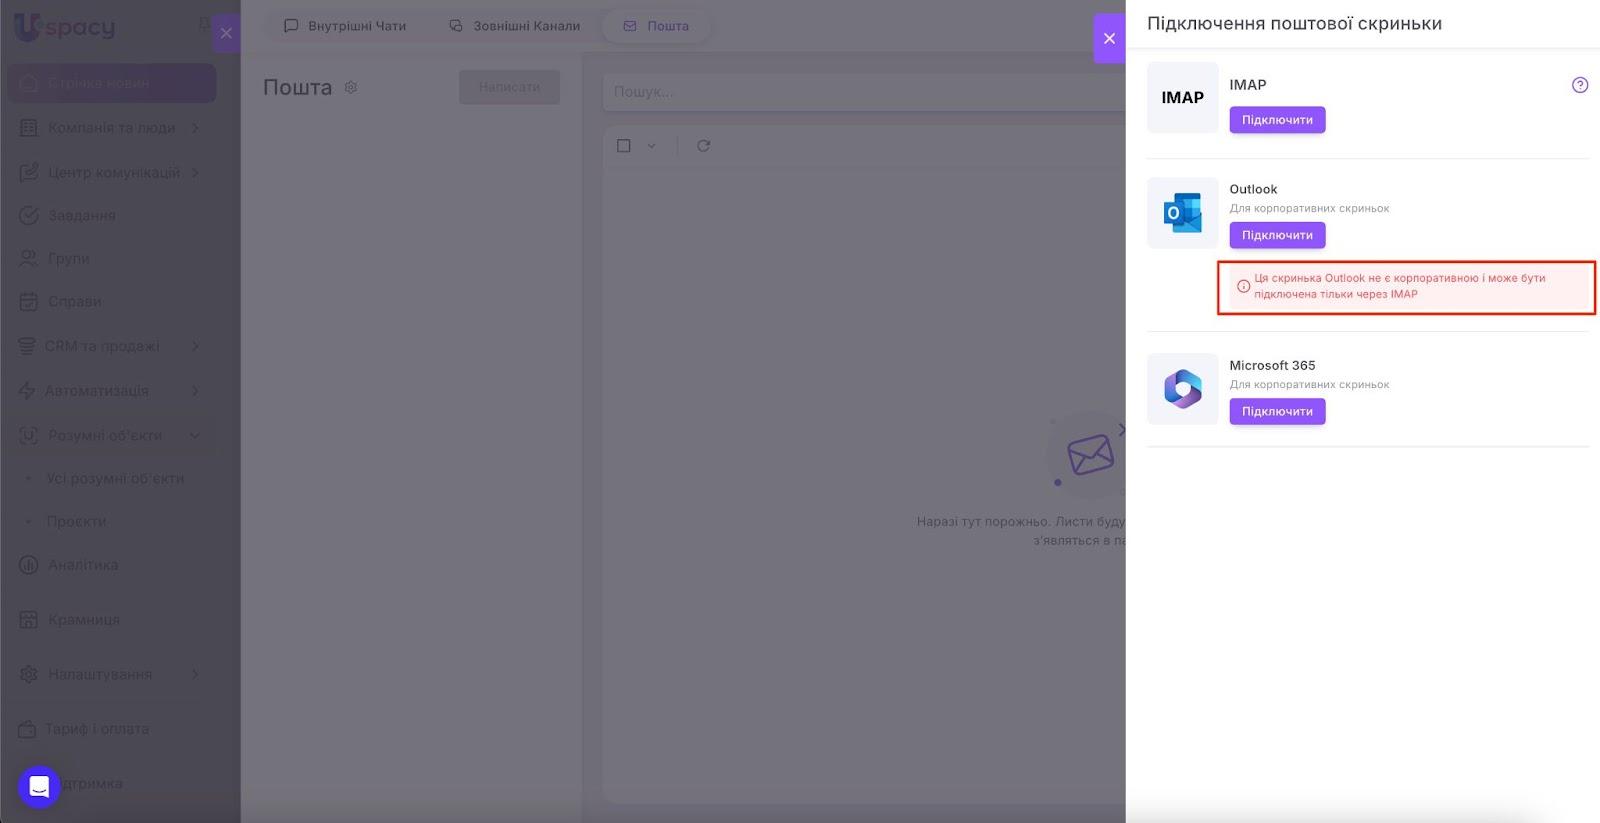The height and width of the screenshot is (823, 1600).
Task: Connect the Outlook mailbox
Action: pyautogui.click(x=1277, y=235)
